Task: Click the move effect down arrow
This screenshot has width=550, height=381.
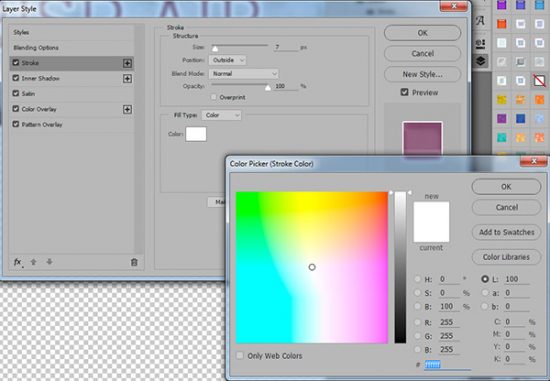Action: (49, 262)
